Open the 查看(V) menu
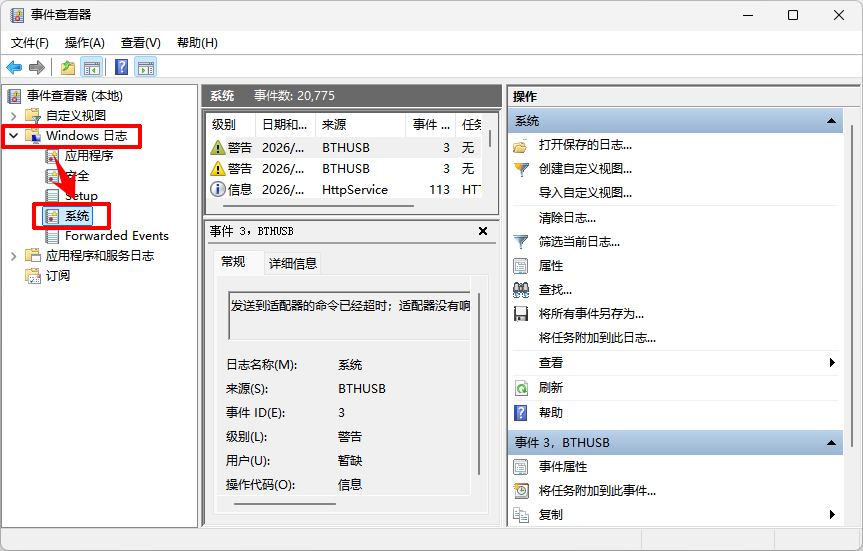 coord(140,43)
